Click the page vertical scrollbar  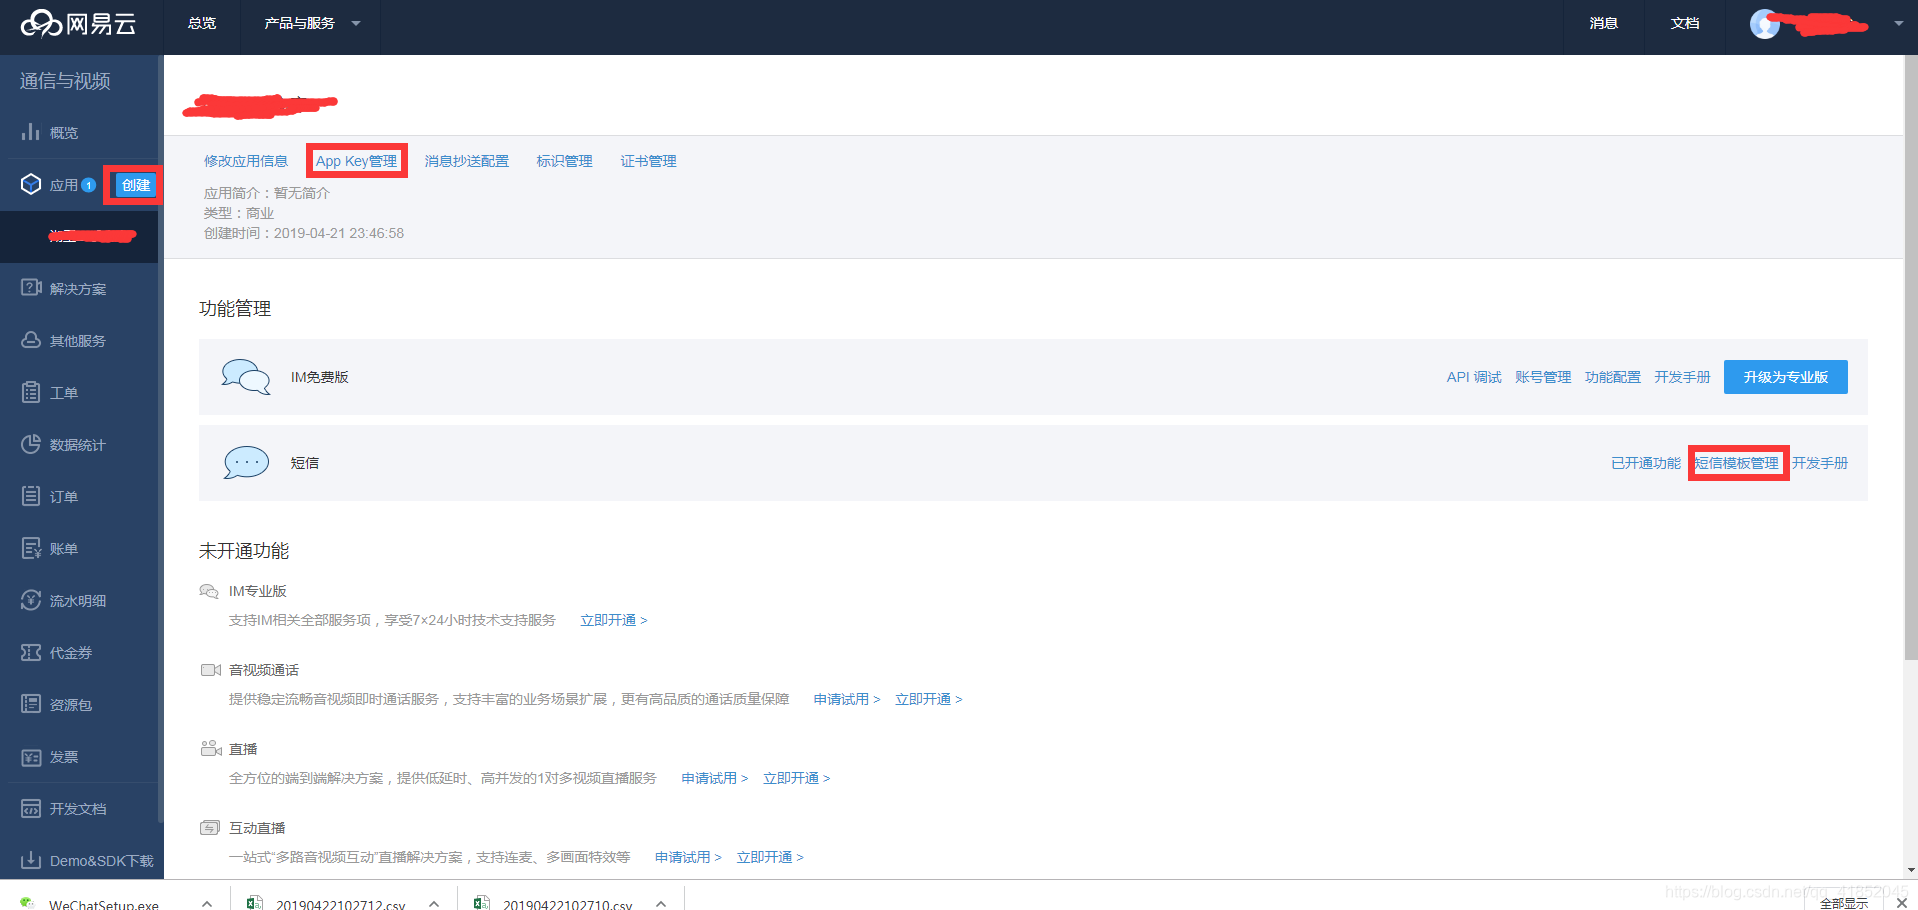point(1910,360)
